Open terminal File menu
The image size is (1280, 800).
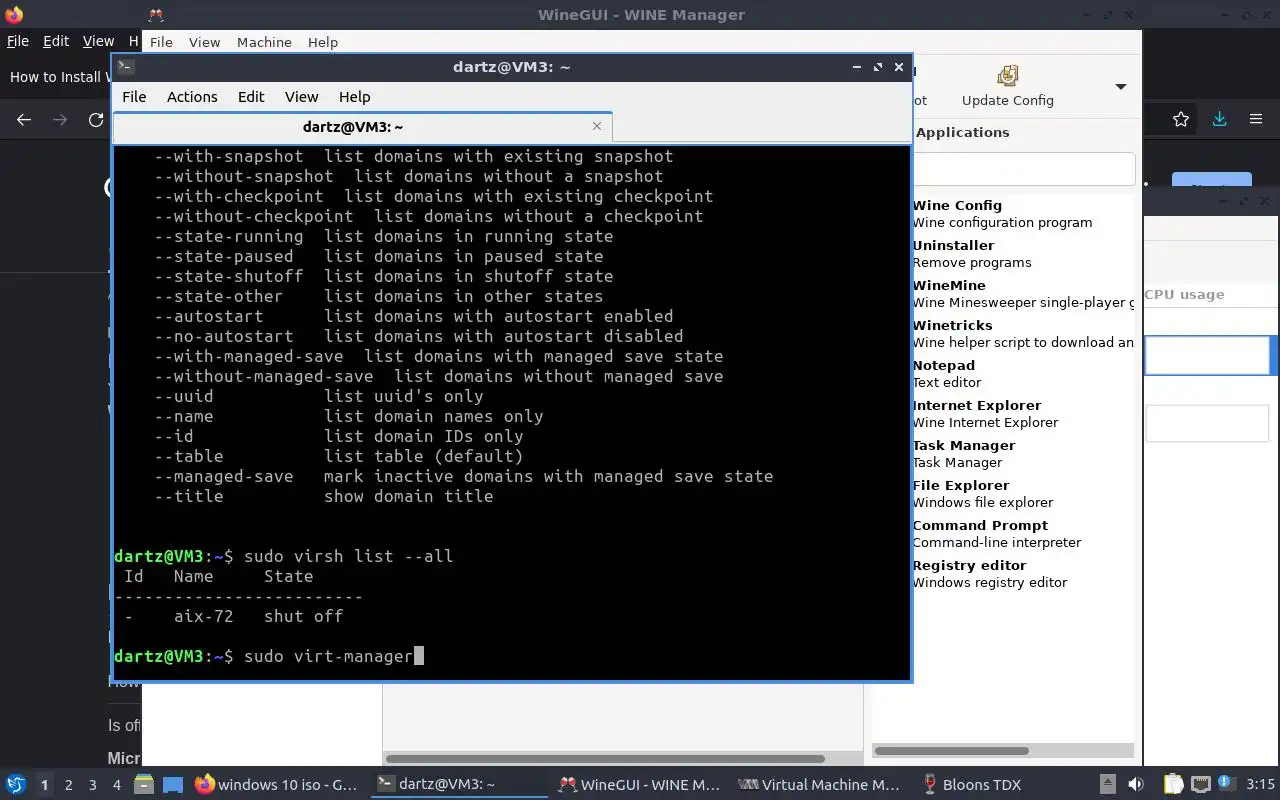point(134,96)
